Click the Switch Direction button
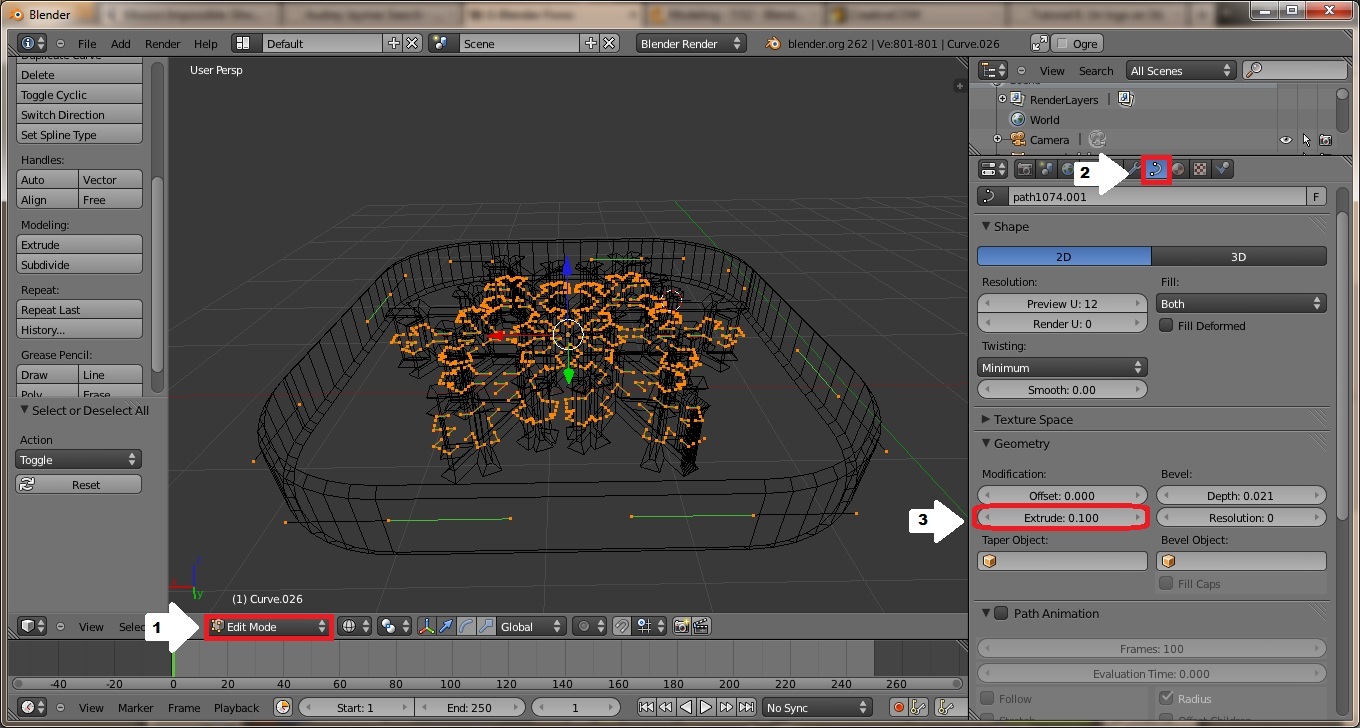 (79, 115)
